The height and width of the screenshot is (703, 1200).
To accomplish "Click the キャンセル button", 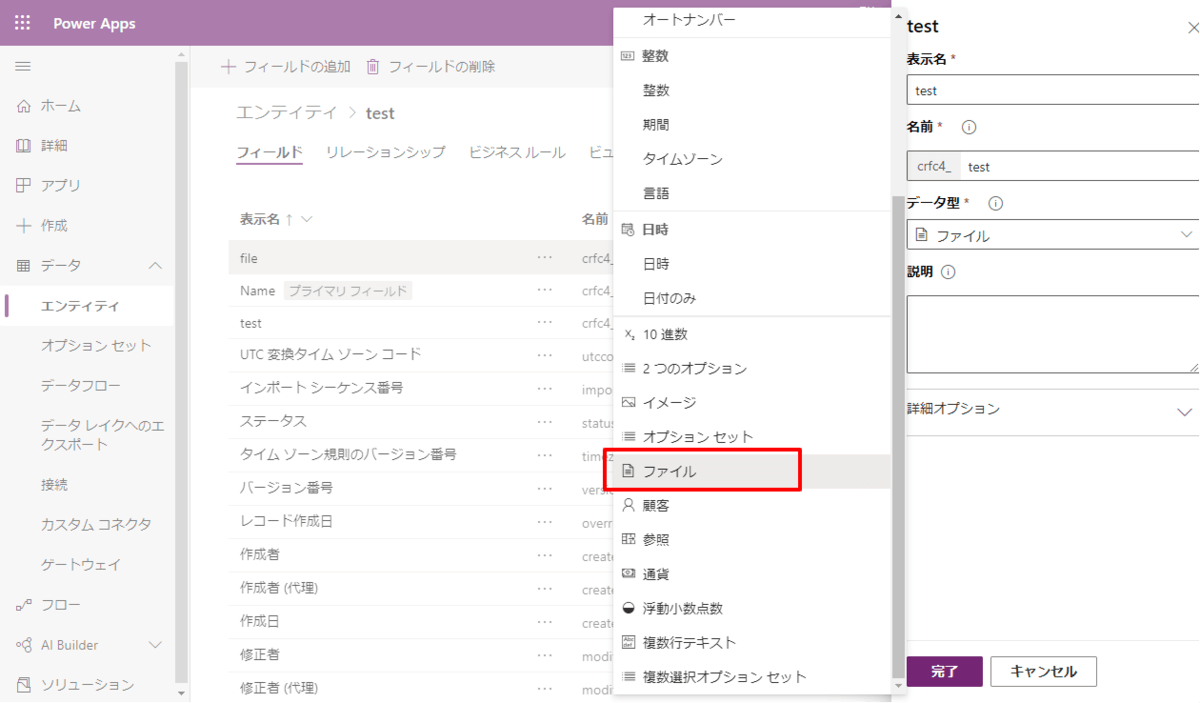I will point(1044,671).
